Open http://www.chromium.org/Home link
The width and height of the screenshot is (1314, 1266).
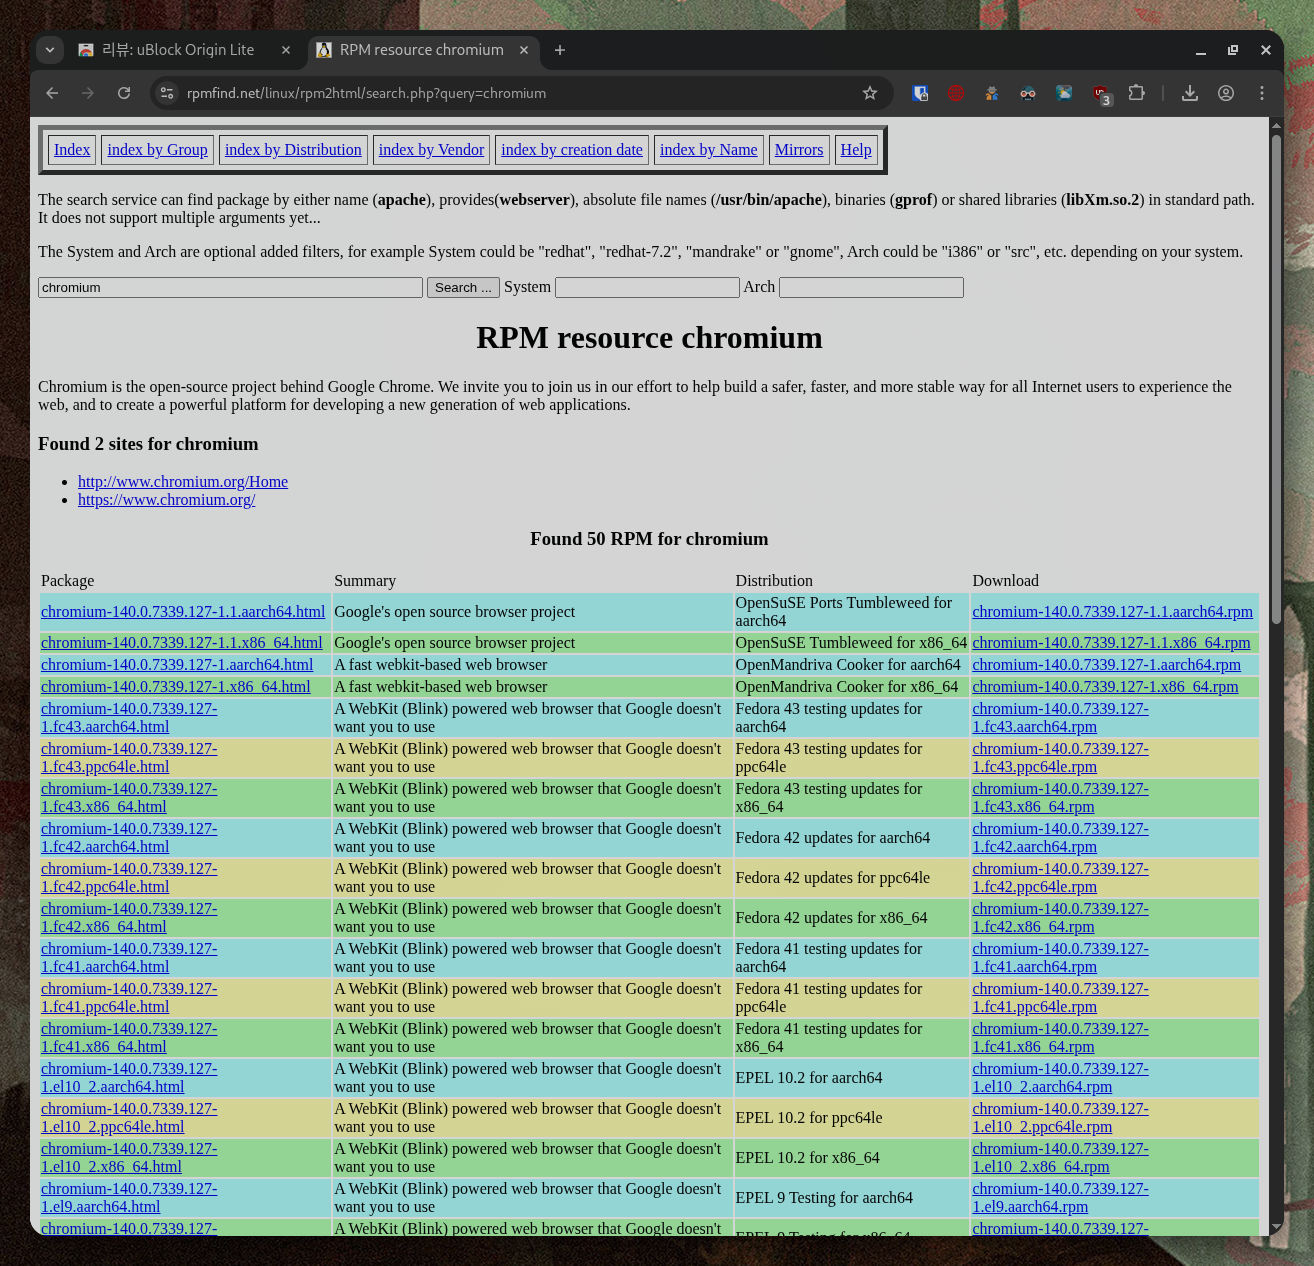[x=183, y=482]
